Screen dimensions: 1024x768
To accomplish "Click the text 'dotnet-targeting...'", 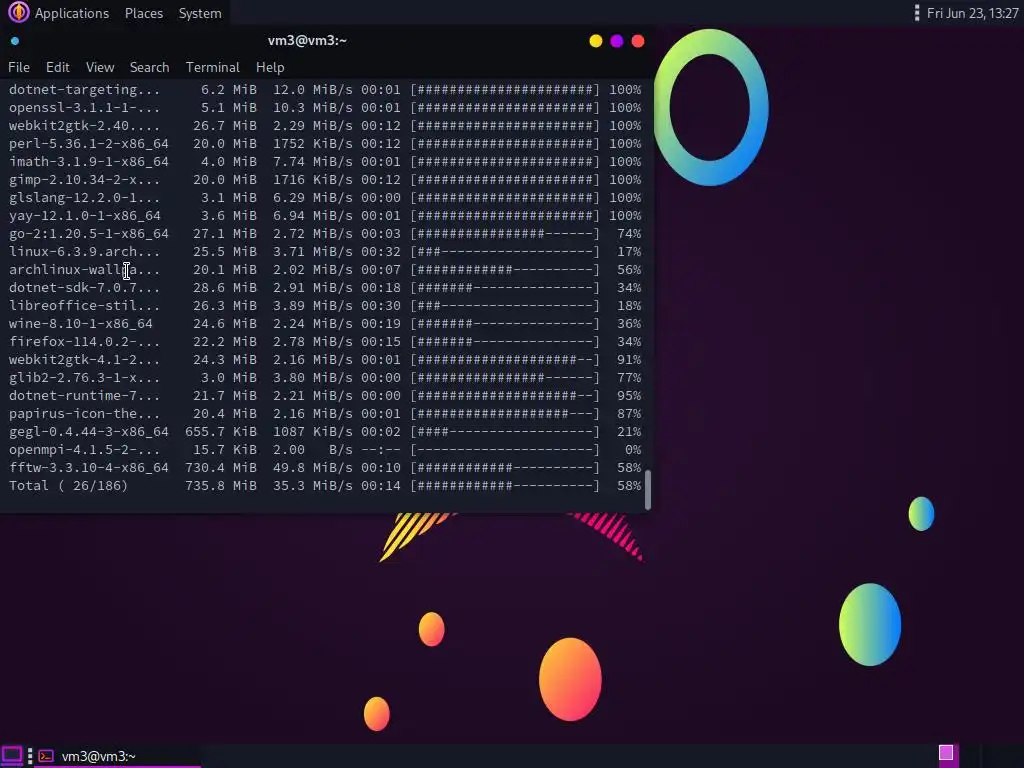I will [x=84, y=89].
